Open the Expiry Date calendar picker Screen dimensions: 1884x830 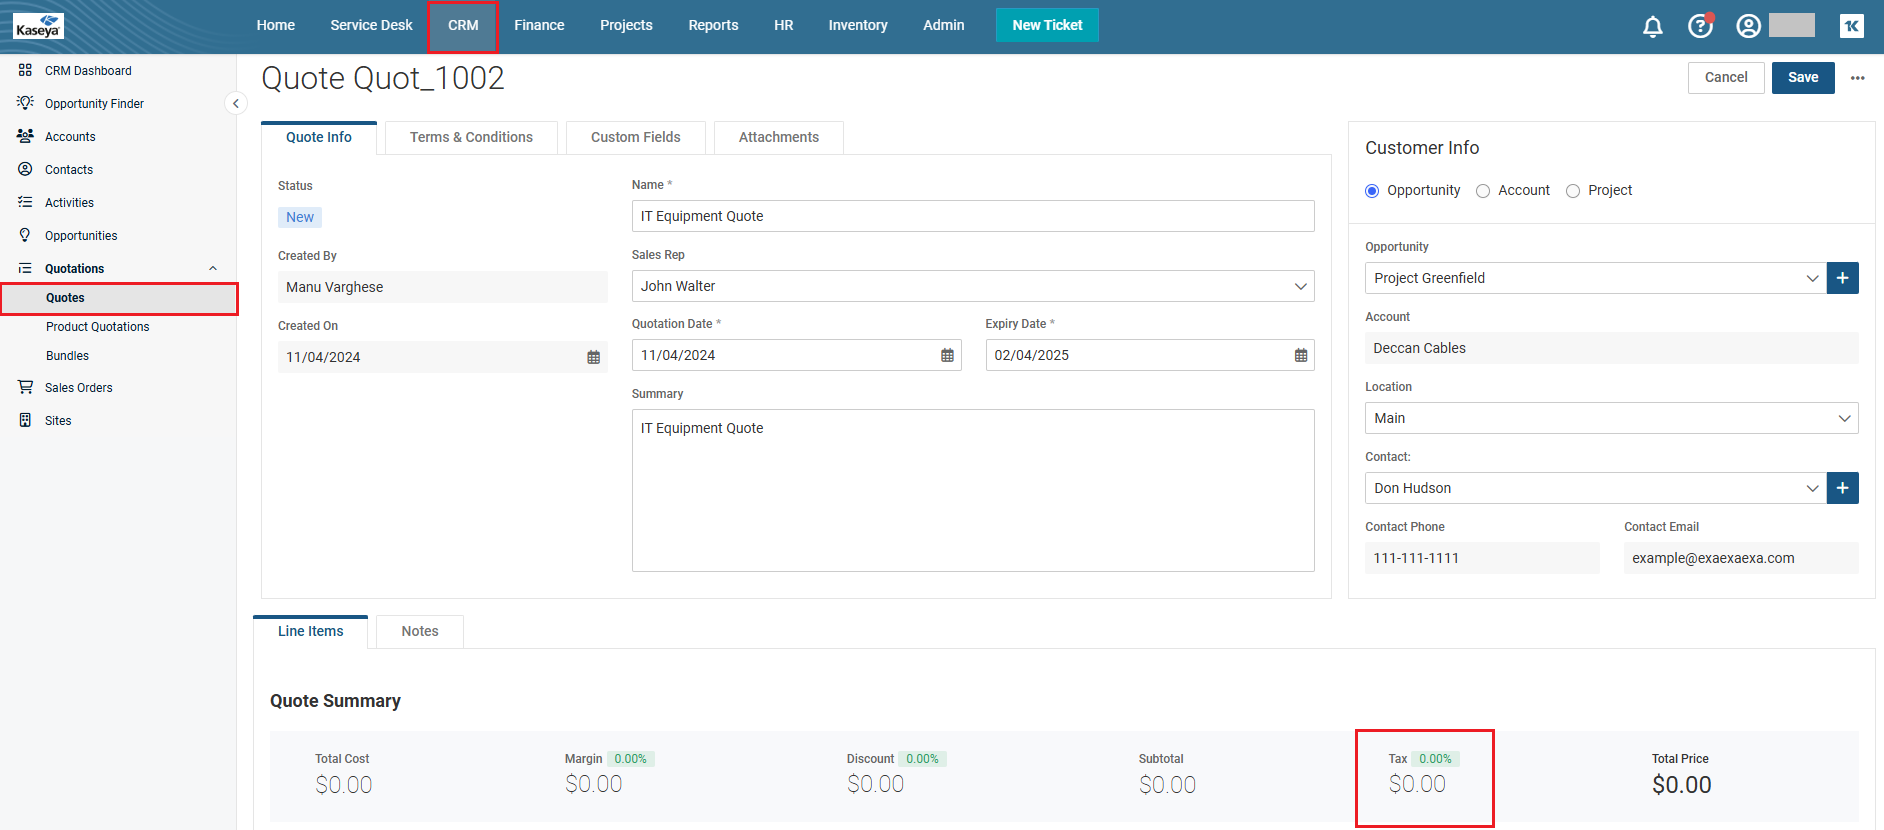pos(1300,356)
